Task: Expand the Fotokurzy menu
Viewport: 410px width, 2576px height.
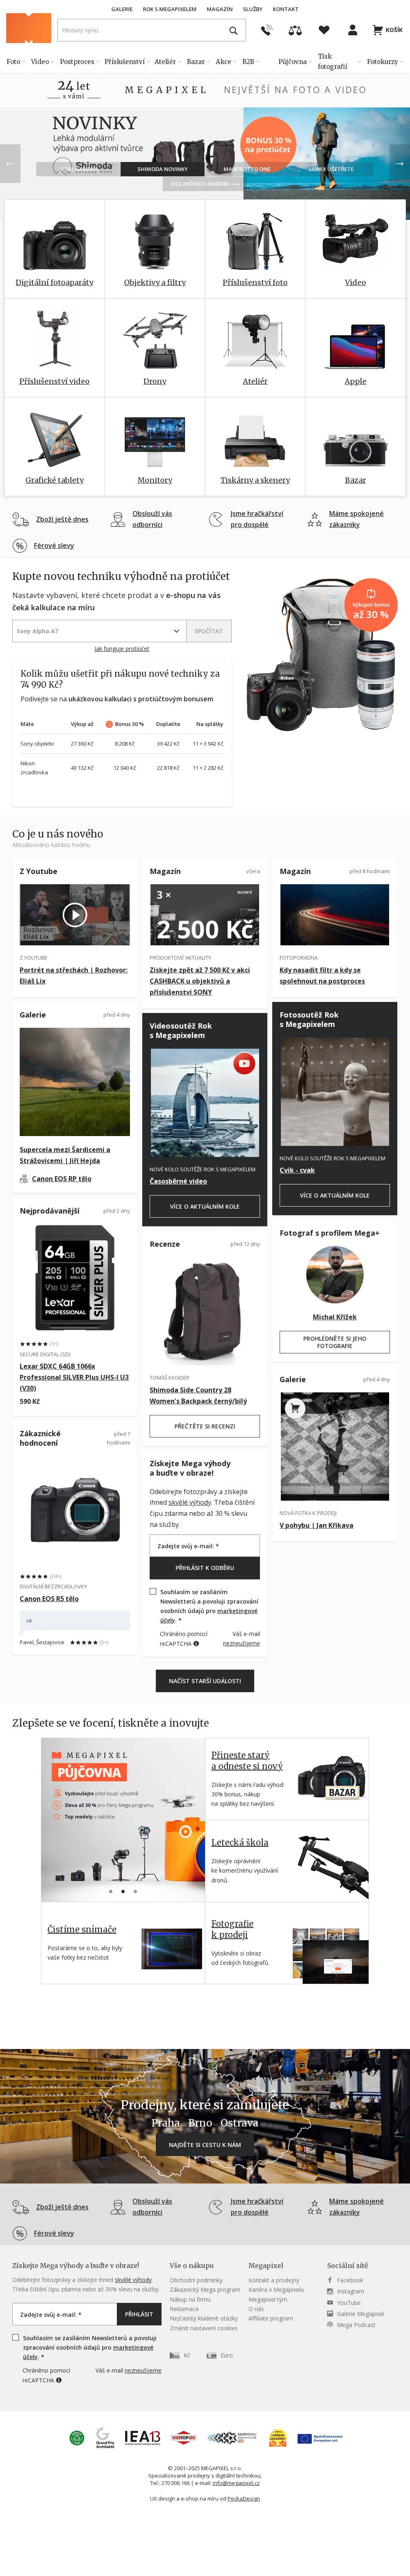Action: click(x=385, y=61)
